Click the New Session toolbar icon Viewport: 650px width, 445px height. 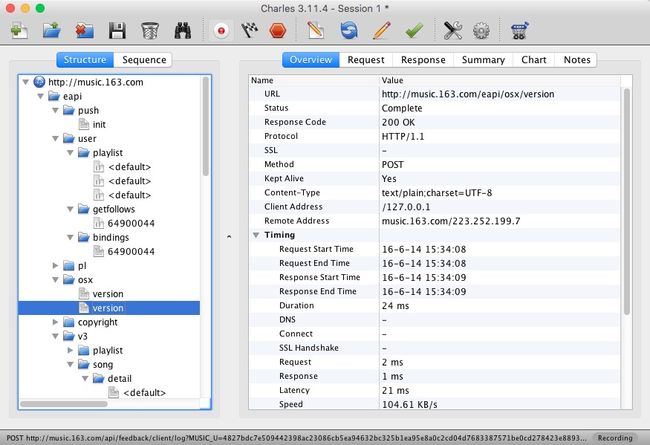(x=19, y=31)
